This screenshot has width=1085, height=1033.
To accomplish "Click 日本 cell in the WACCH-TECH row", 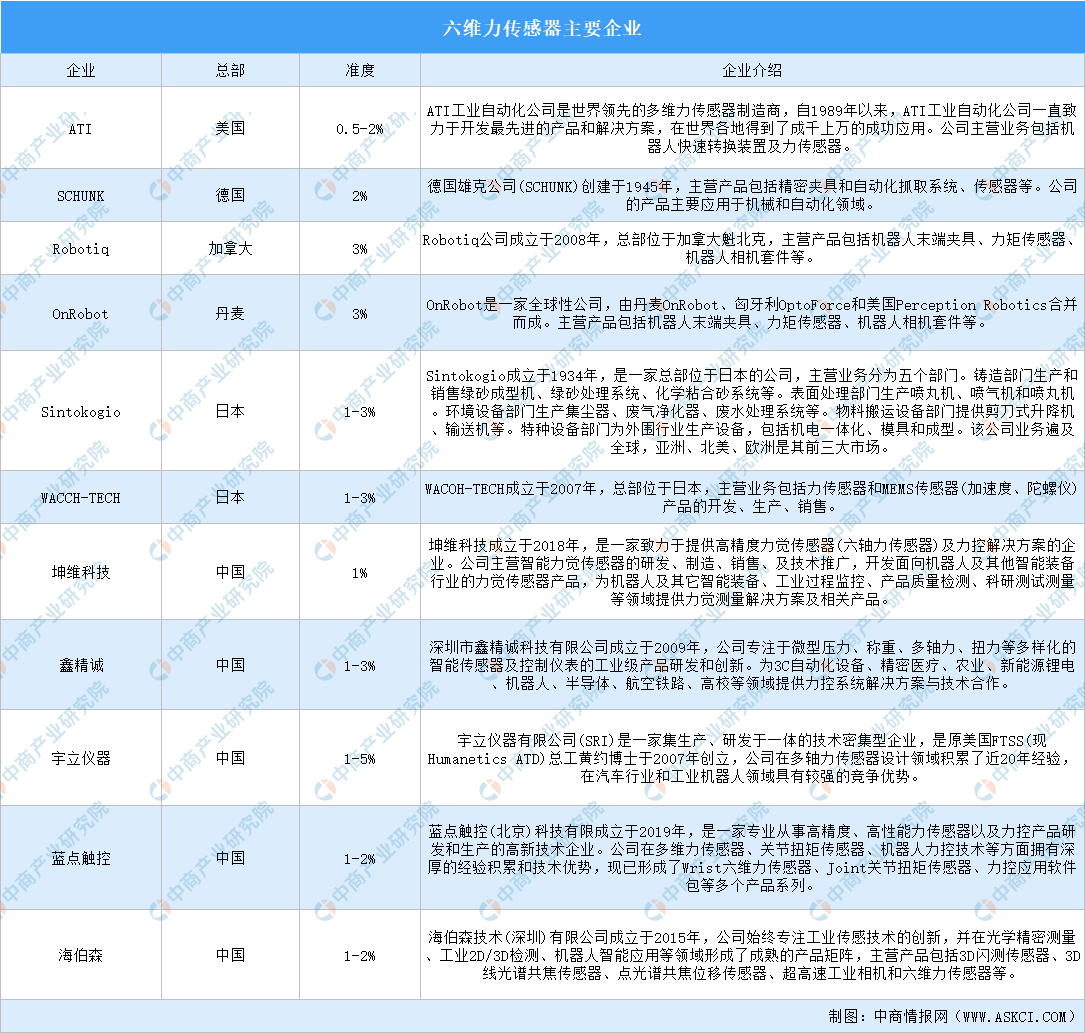I will pyautogui.click(x=230, y=497).
